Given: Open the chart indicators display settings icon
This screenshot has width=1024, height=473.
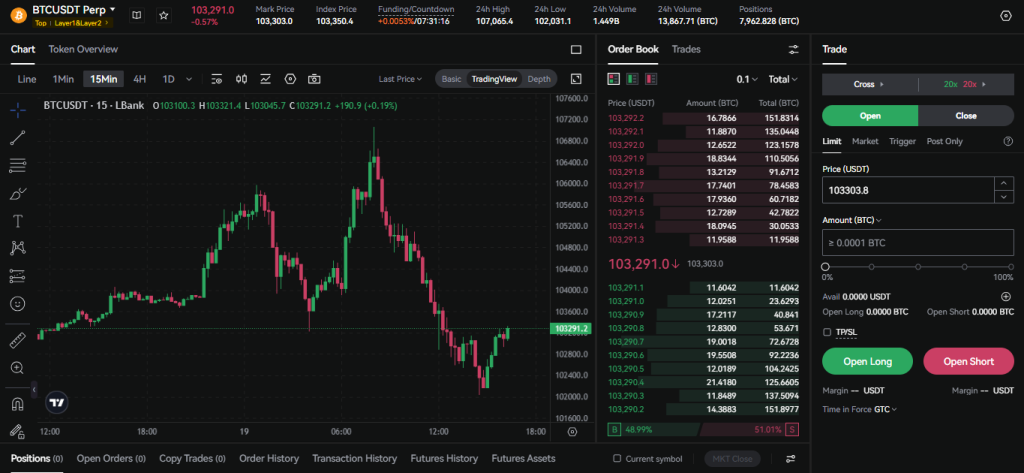Looking at the screenshot, I should [217, 79].
